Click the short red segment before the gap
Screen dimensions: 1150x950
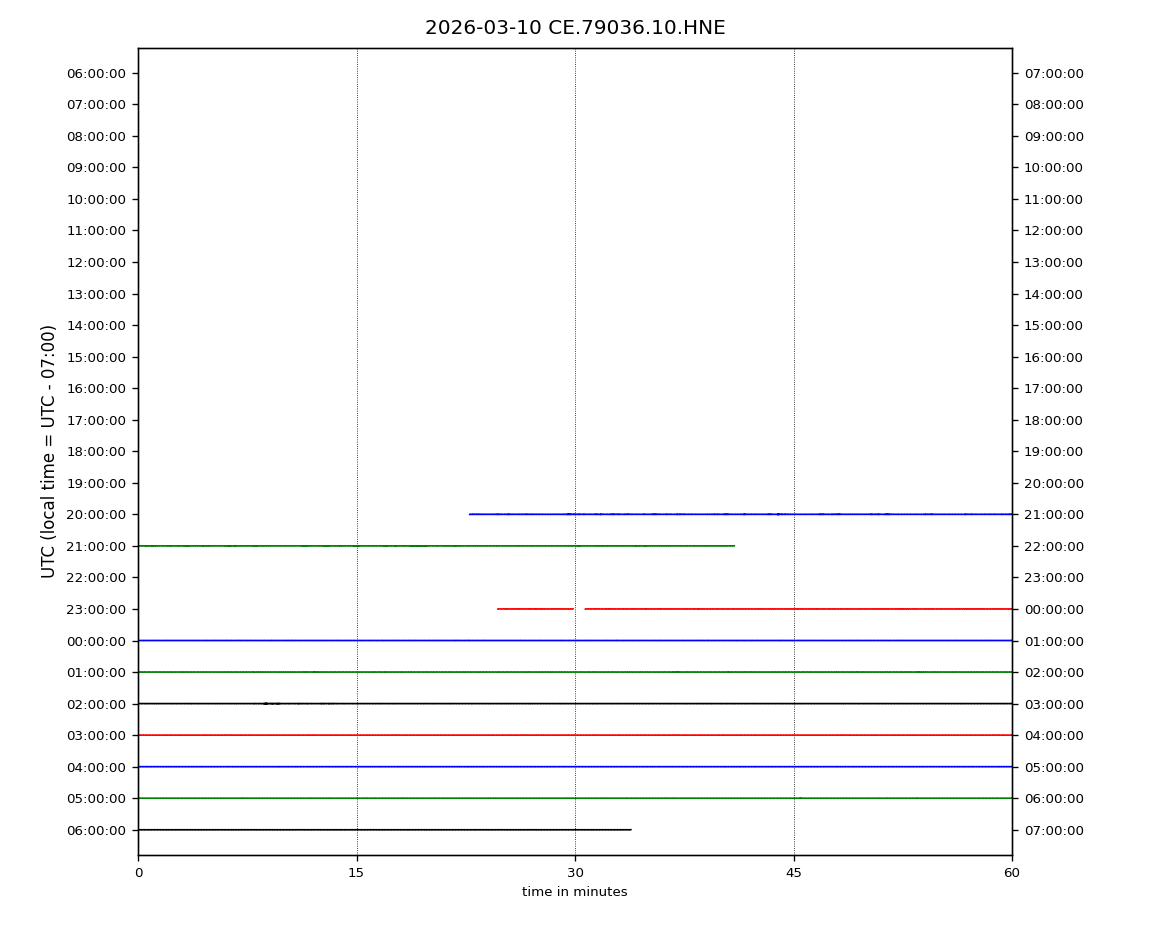click(535, 609)
